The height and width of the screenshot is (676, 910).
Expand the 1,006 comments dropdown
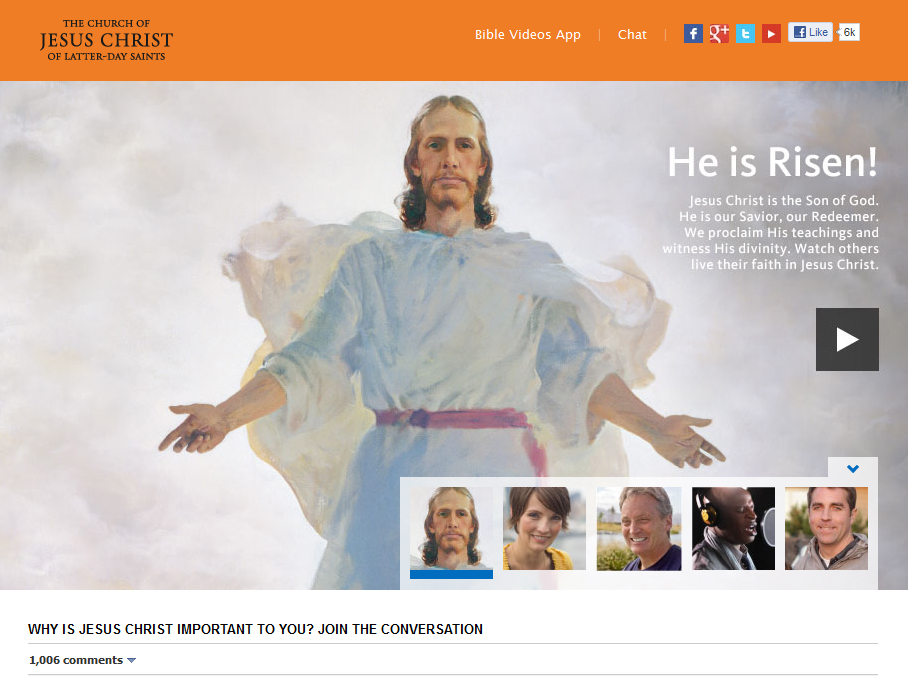click(x=82, y=660)
